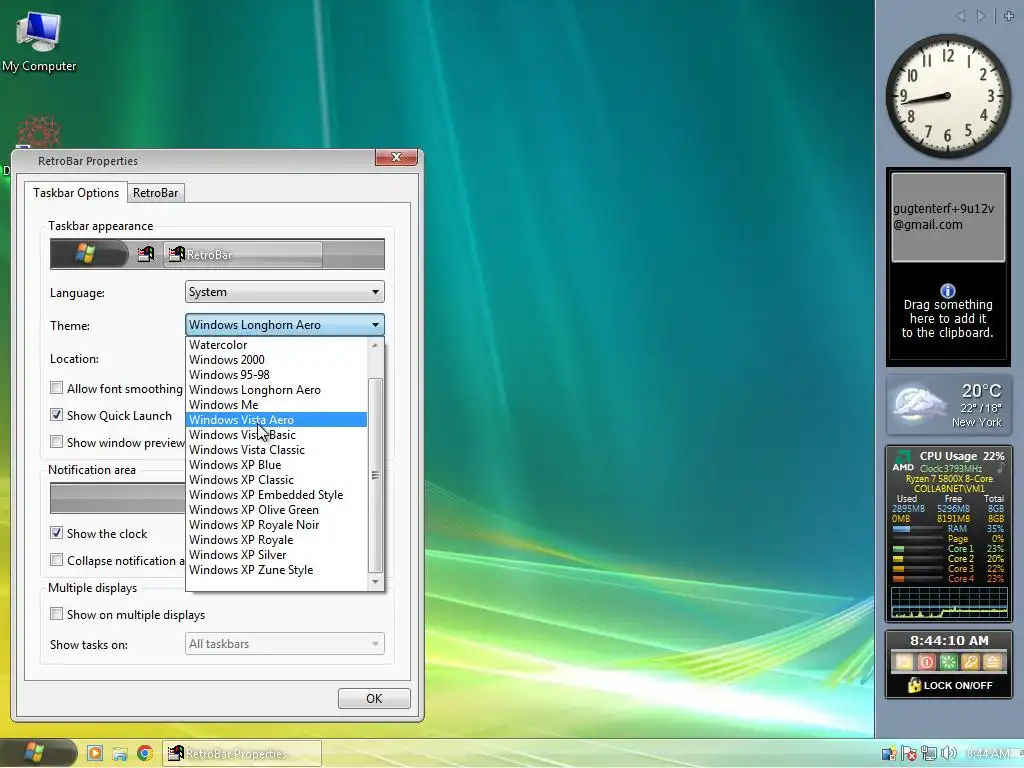Click the email text in clipboard gadget
This screenshot has width=1024, height=768.
943,216
